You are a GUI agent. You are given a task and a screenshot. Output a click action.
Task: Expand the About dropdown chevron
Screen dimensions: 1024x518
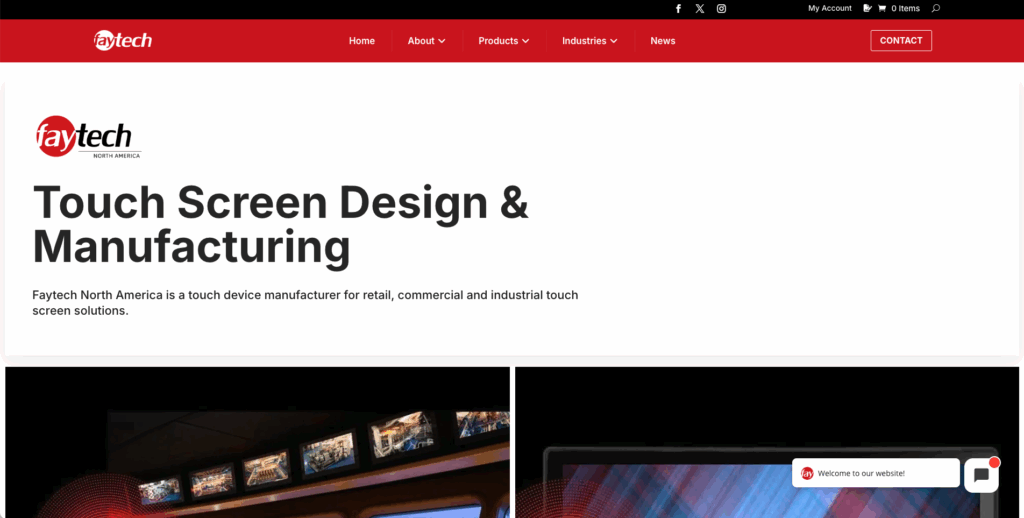[x=442, y=41]
